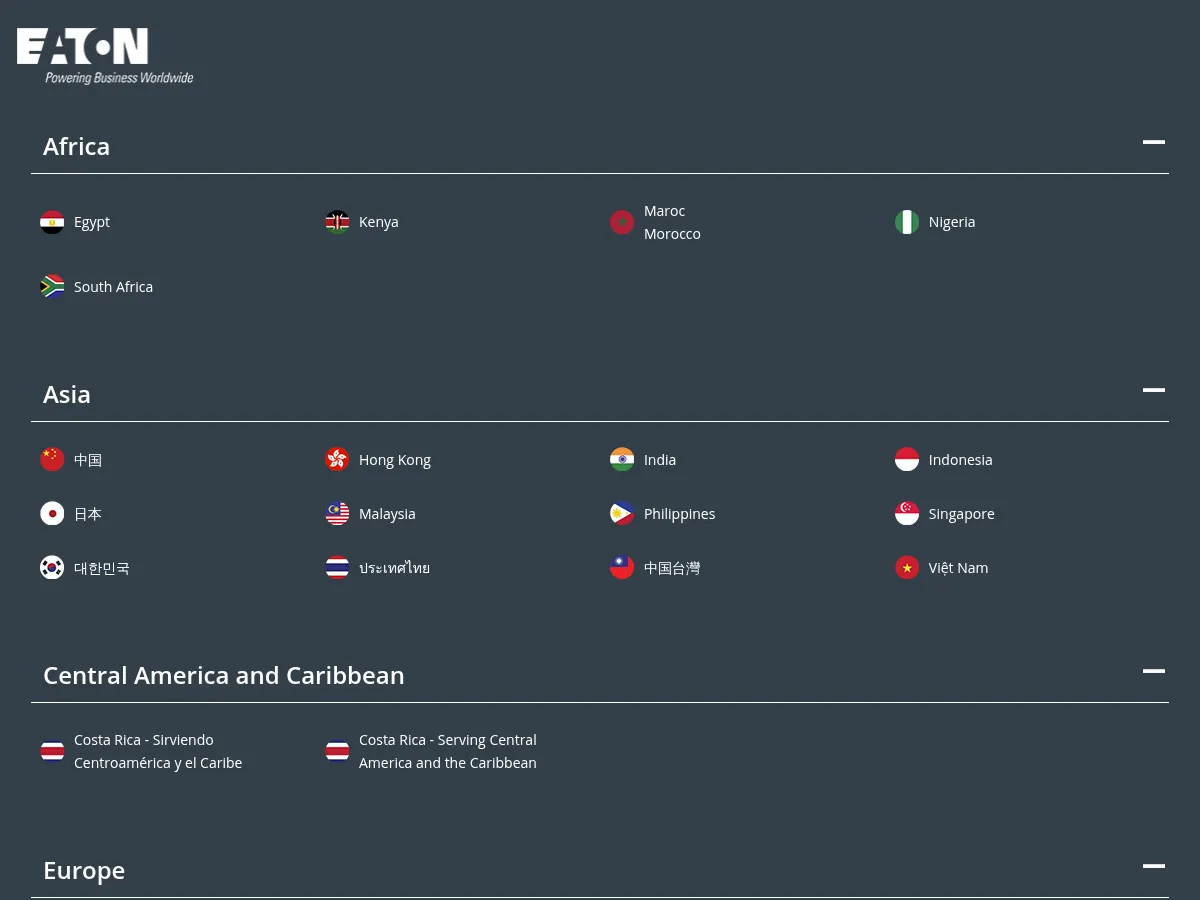Screen dimensions: 1200x900
Task: Click the South Africa flag icon
Action: 52,286
